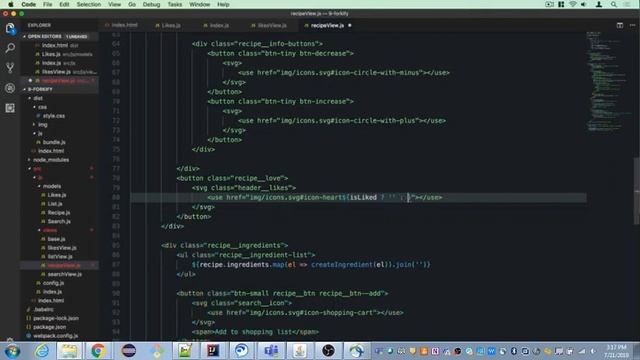Click the macOS Spotlight search icon
Viewport: 640px width, 360px height.
(x=613, y=4)
